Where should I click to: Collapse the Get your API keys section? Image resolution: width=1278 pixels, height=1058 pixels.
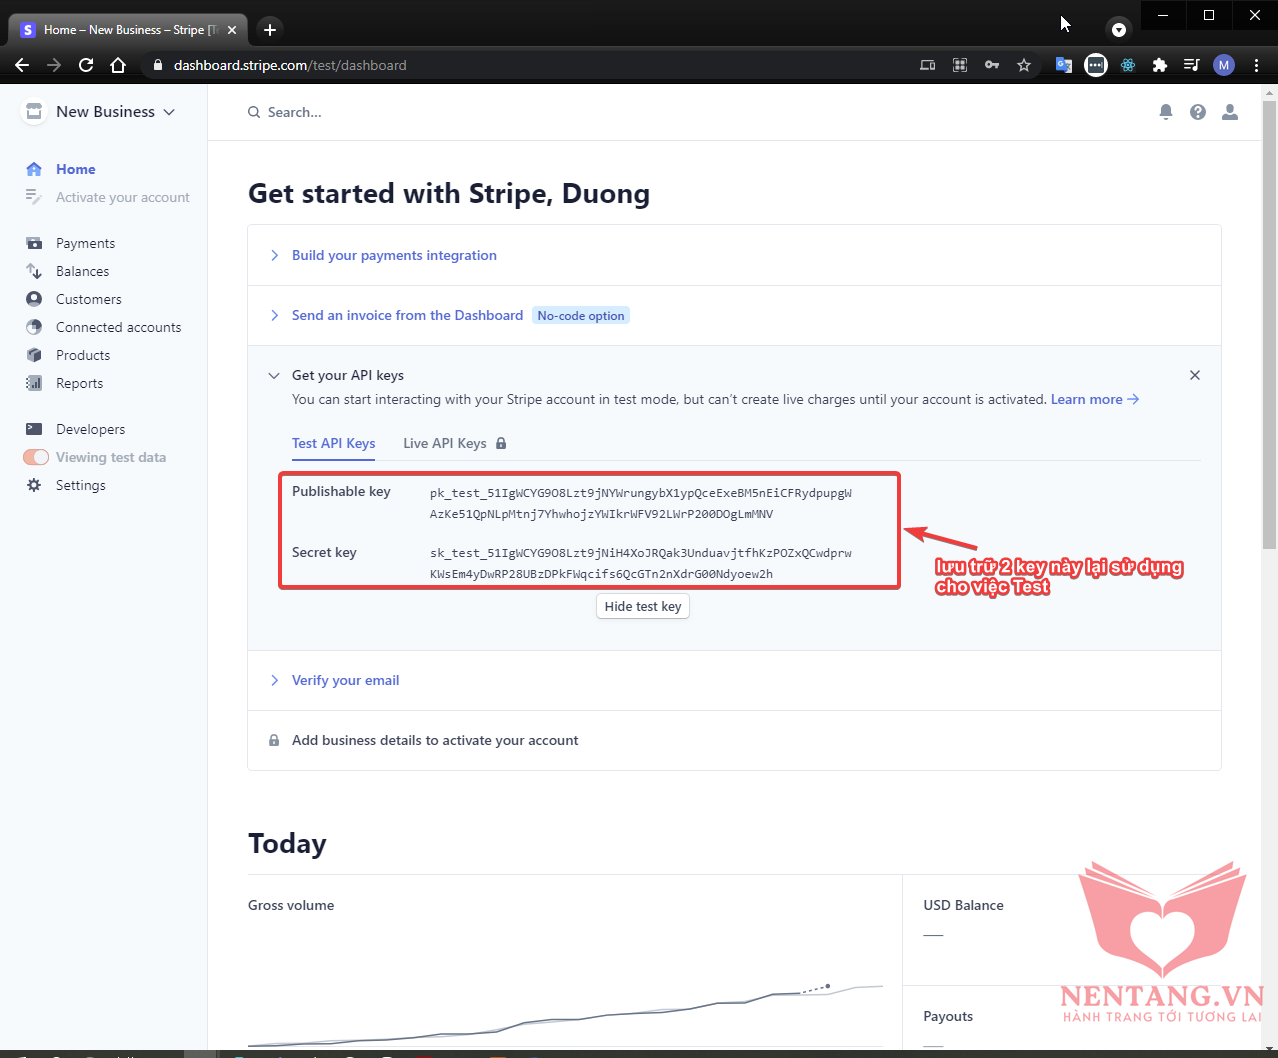[x=274, y=376]
